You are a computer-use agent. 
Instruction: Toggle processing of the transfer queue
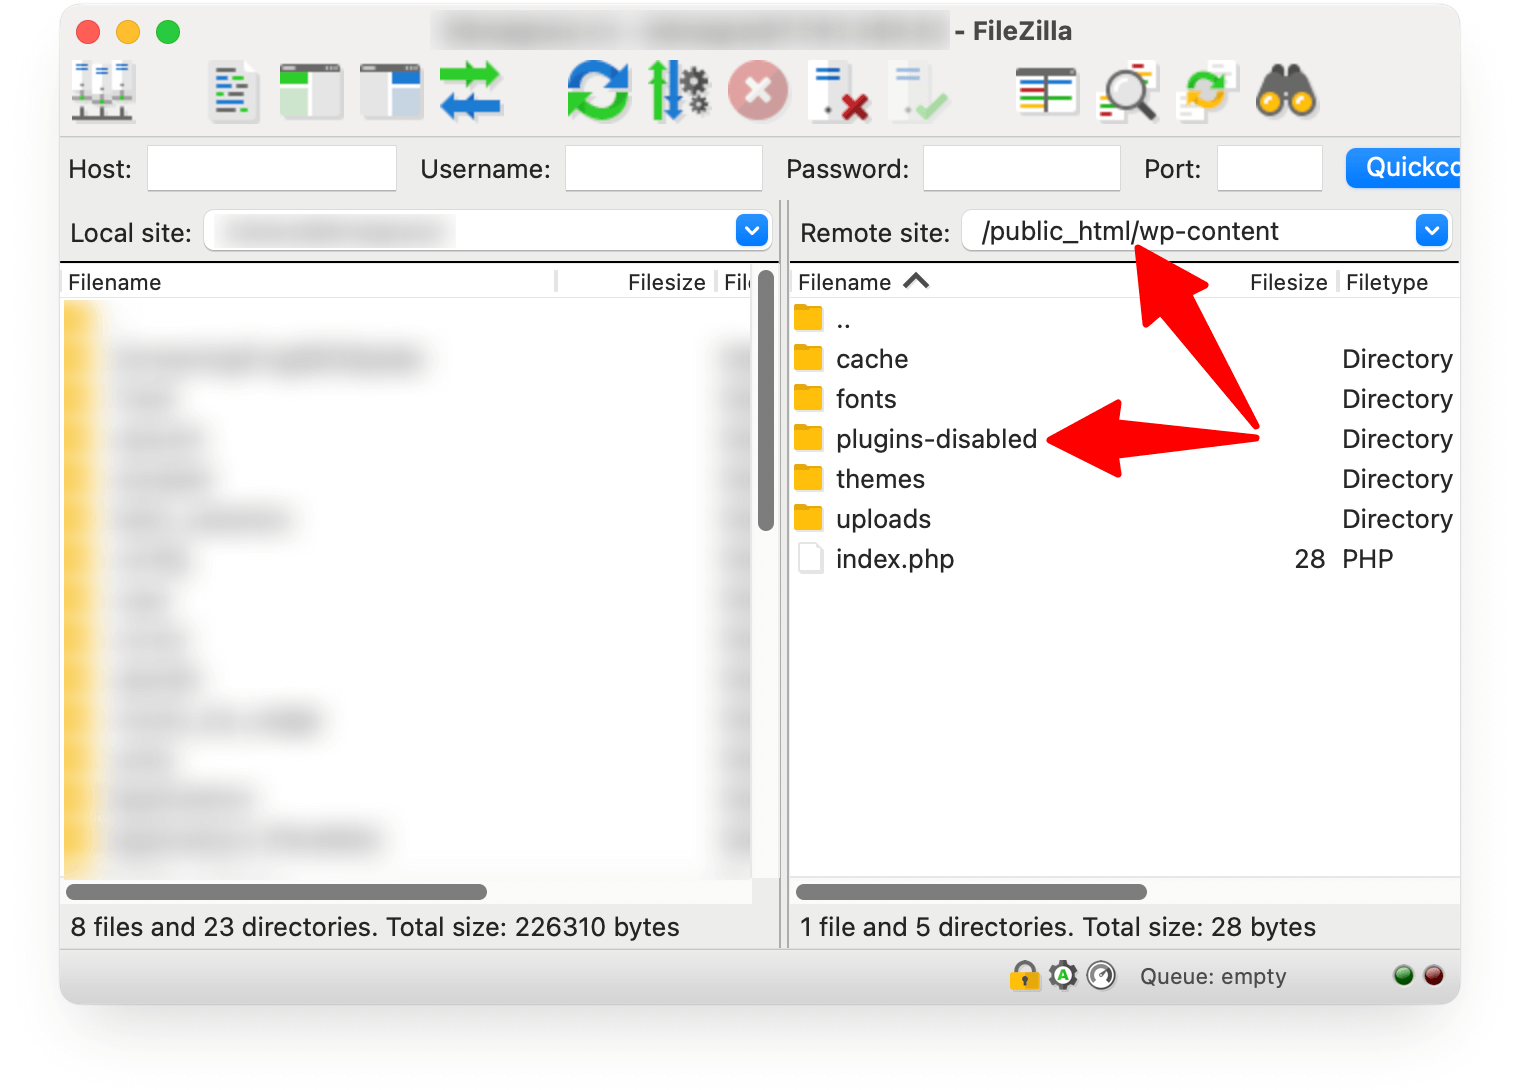[678, 91]
